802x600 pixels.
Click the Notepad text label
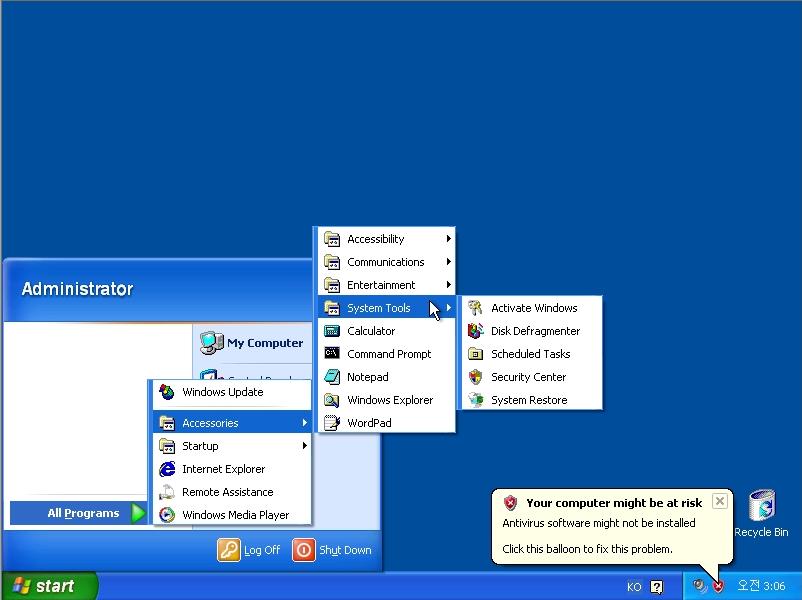pos(368,377)
